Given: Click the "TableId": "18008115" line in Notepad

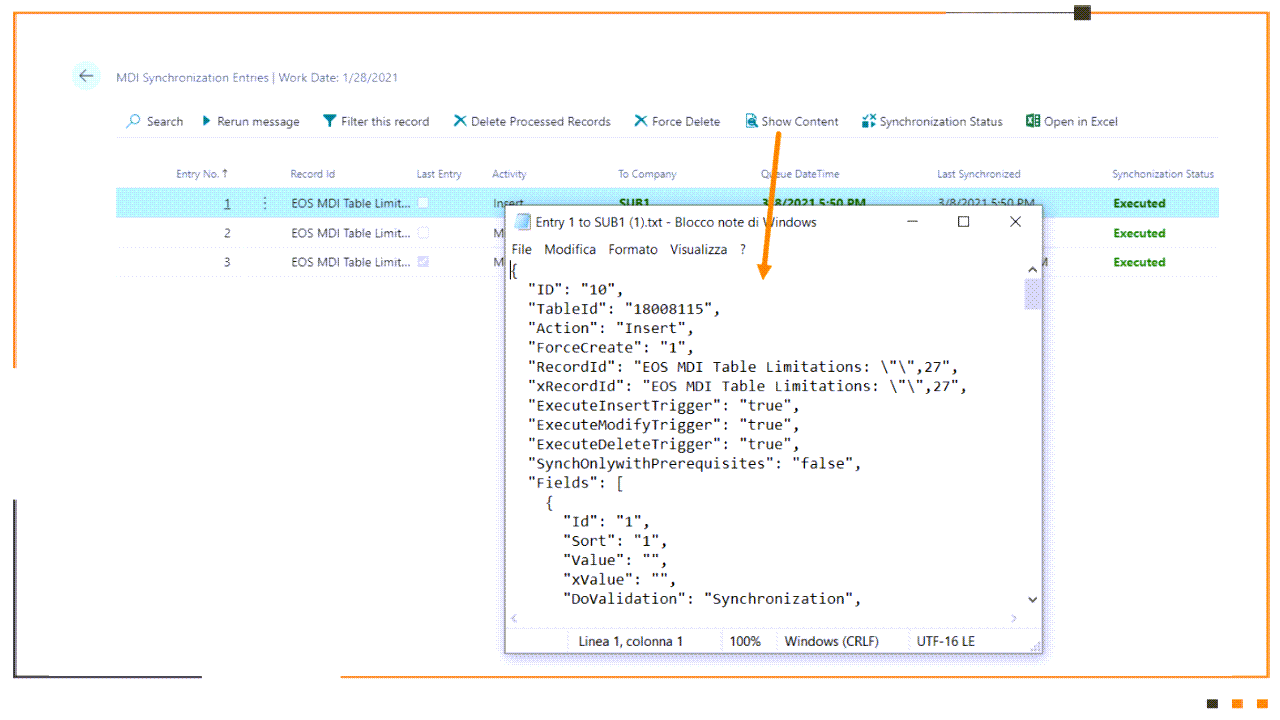Looking at the screenshot, I should click(624, 309).
